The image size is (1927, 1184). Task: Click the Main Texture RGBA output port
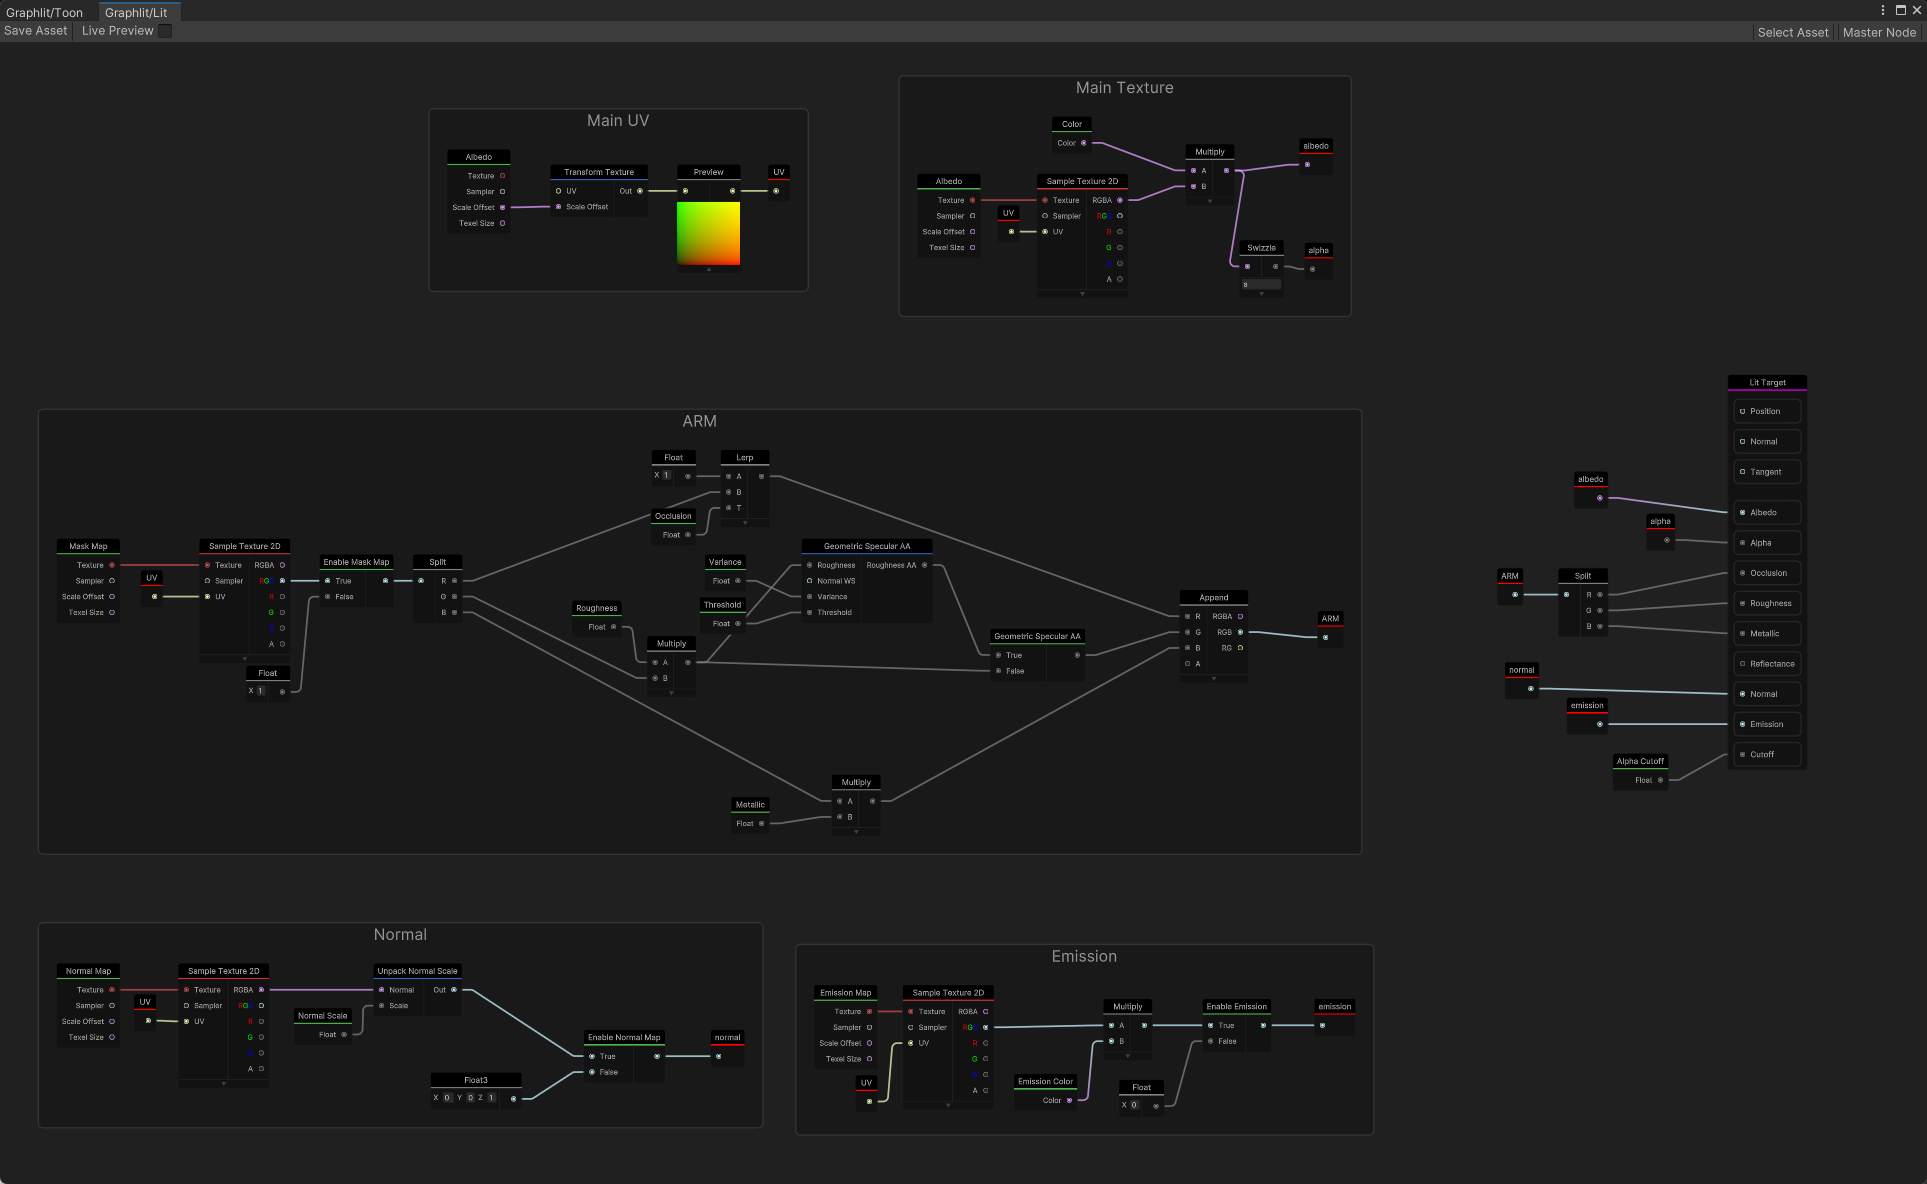click(x=1119, y=200)
